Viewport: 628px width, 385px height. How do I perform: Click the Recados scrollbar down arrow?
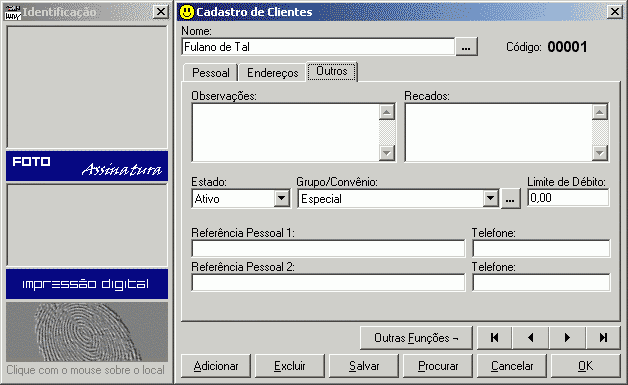pyautogui.click(x=600, y=153)
